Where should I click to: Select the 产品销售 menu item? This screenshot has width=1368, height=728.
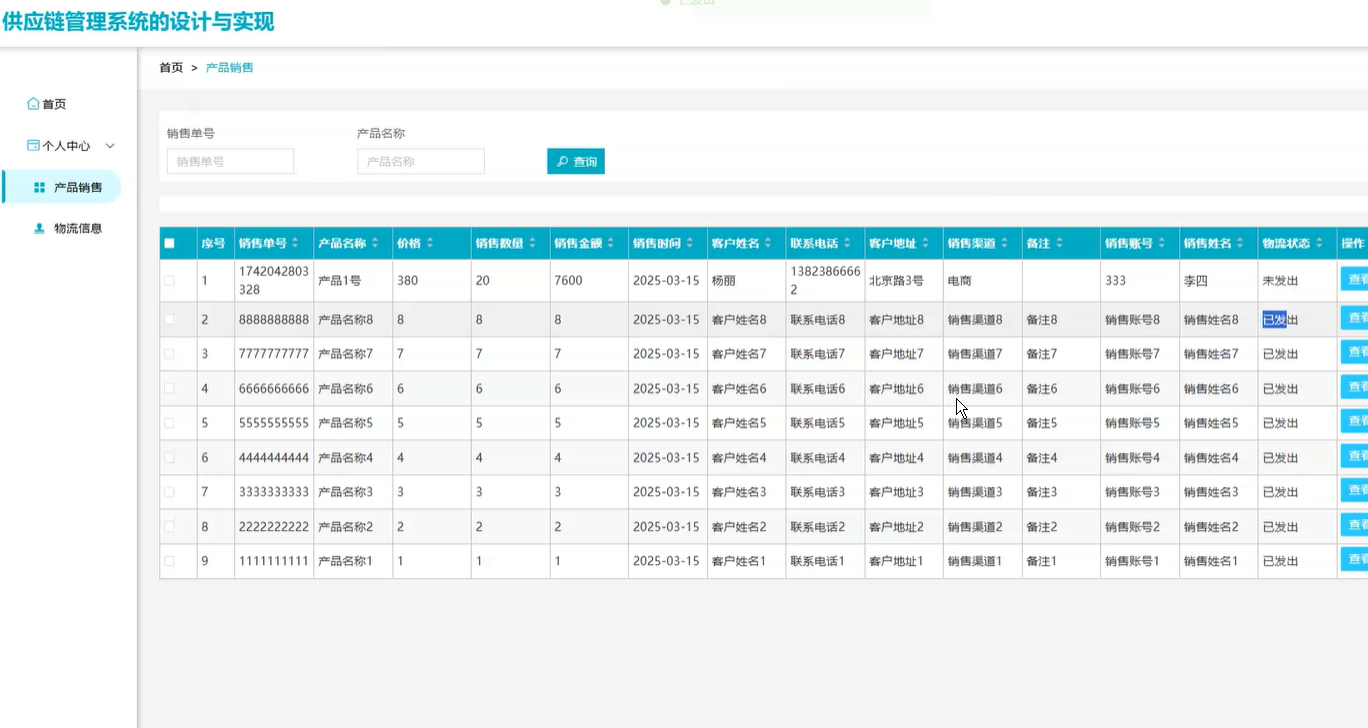(x=62, y=187)
